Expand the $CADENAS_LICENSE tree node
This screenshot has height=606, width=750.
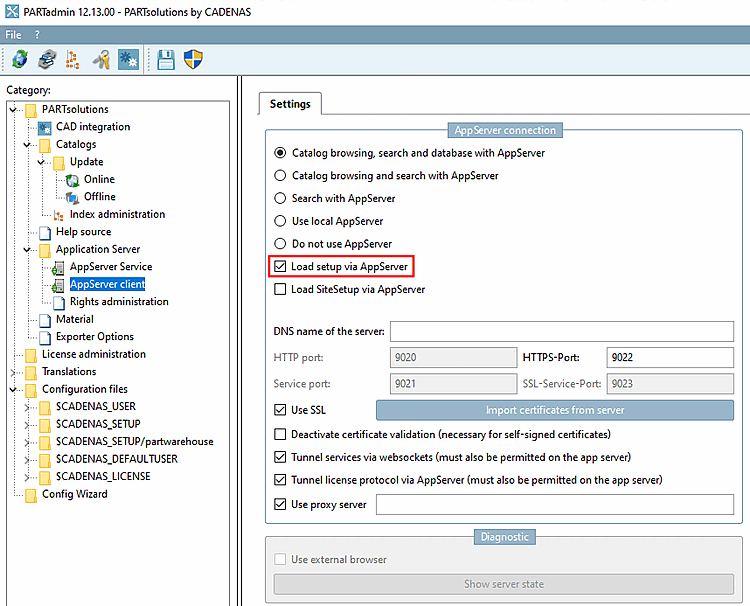pyautogui.click(x=27, y=477)
